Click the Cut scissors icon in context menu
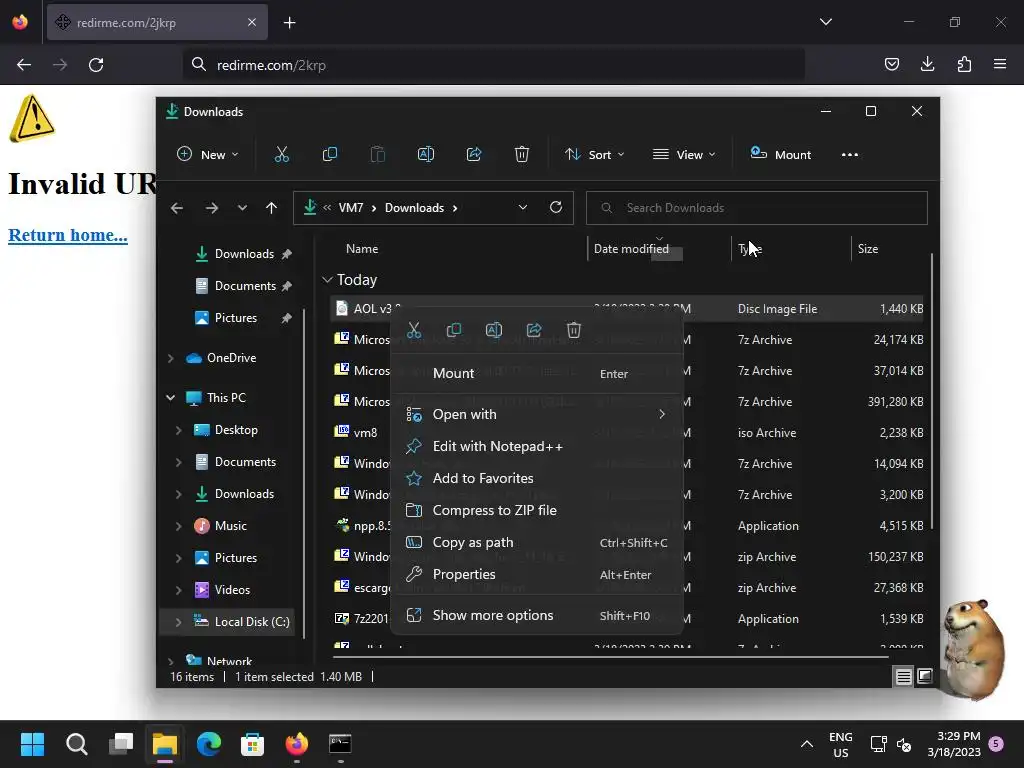The image size is (1024, 768). point(414,330)
